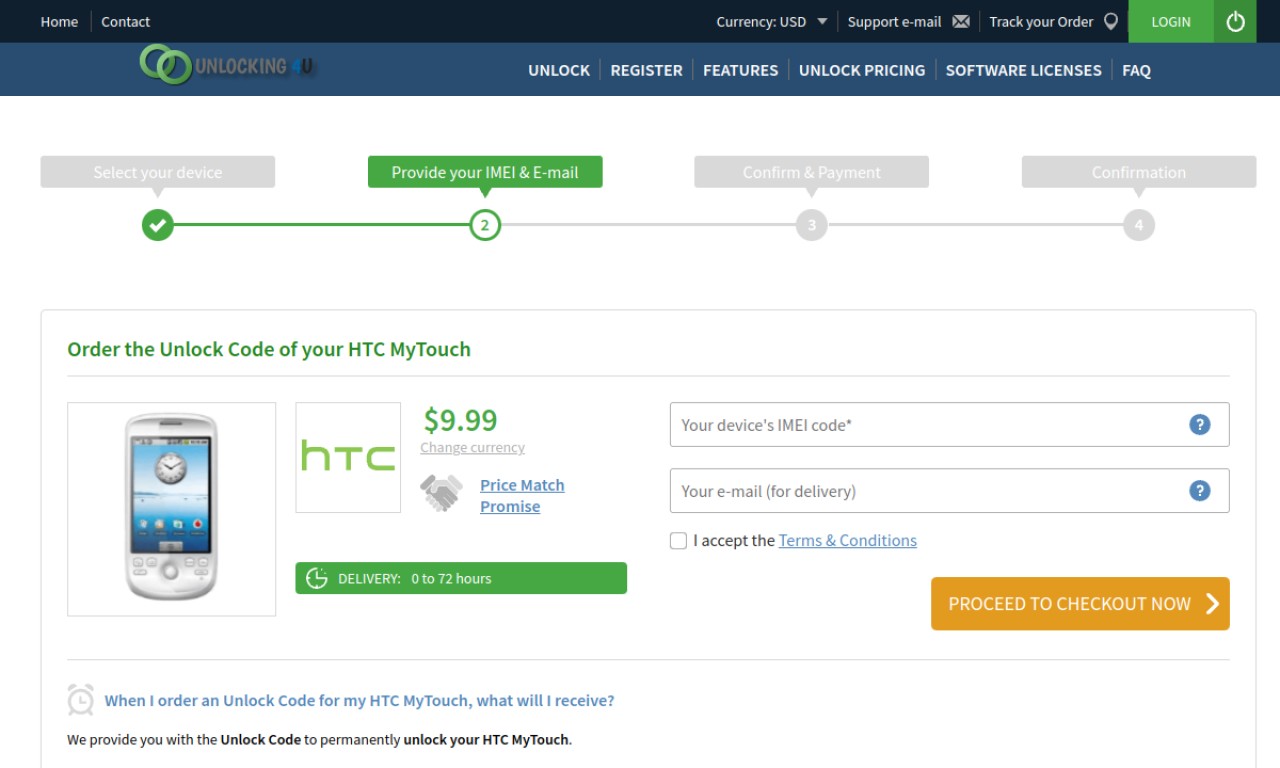Screen dimensions: 1280x768
Task: Click the power icon beside Login
Action: 1235,21
